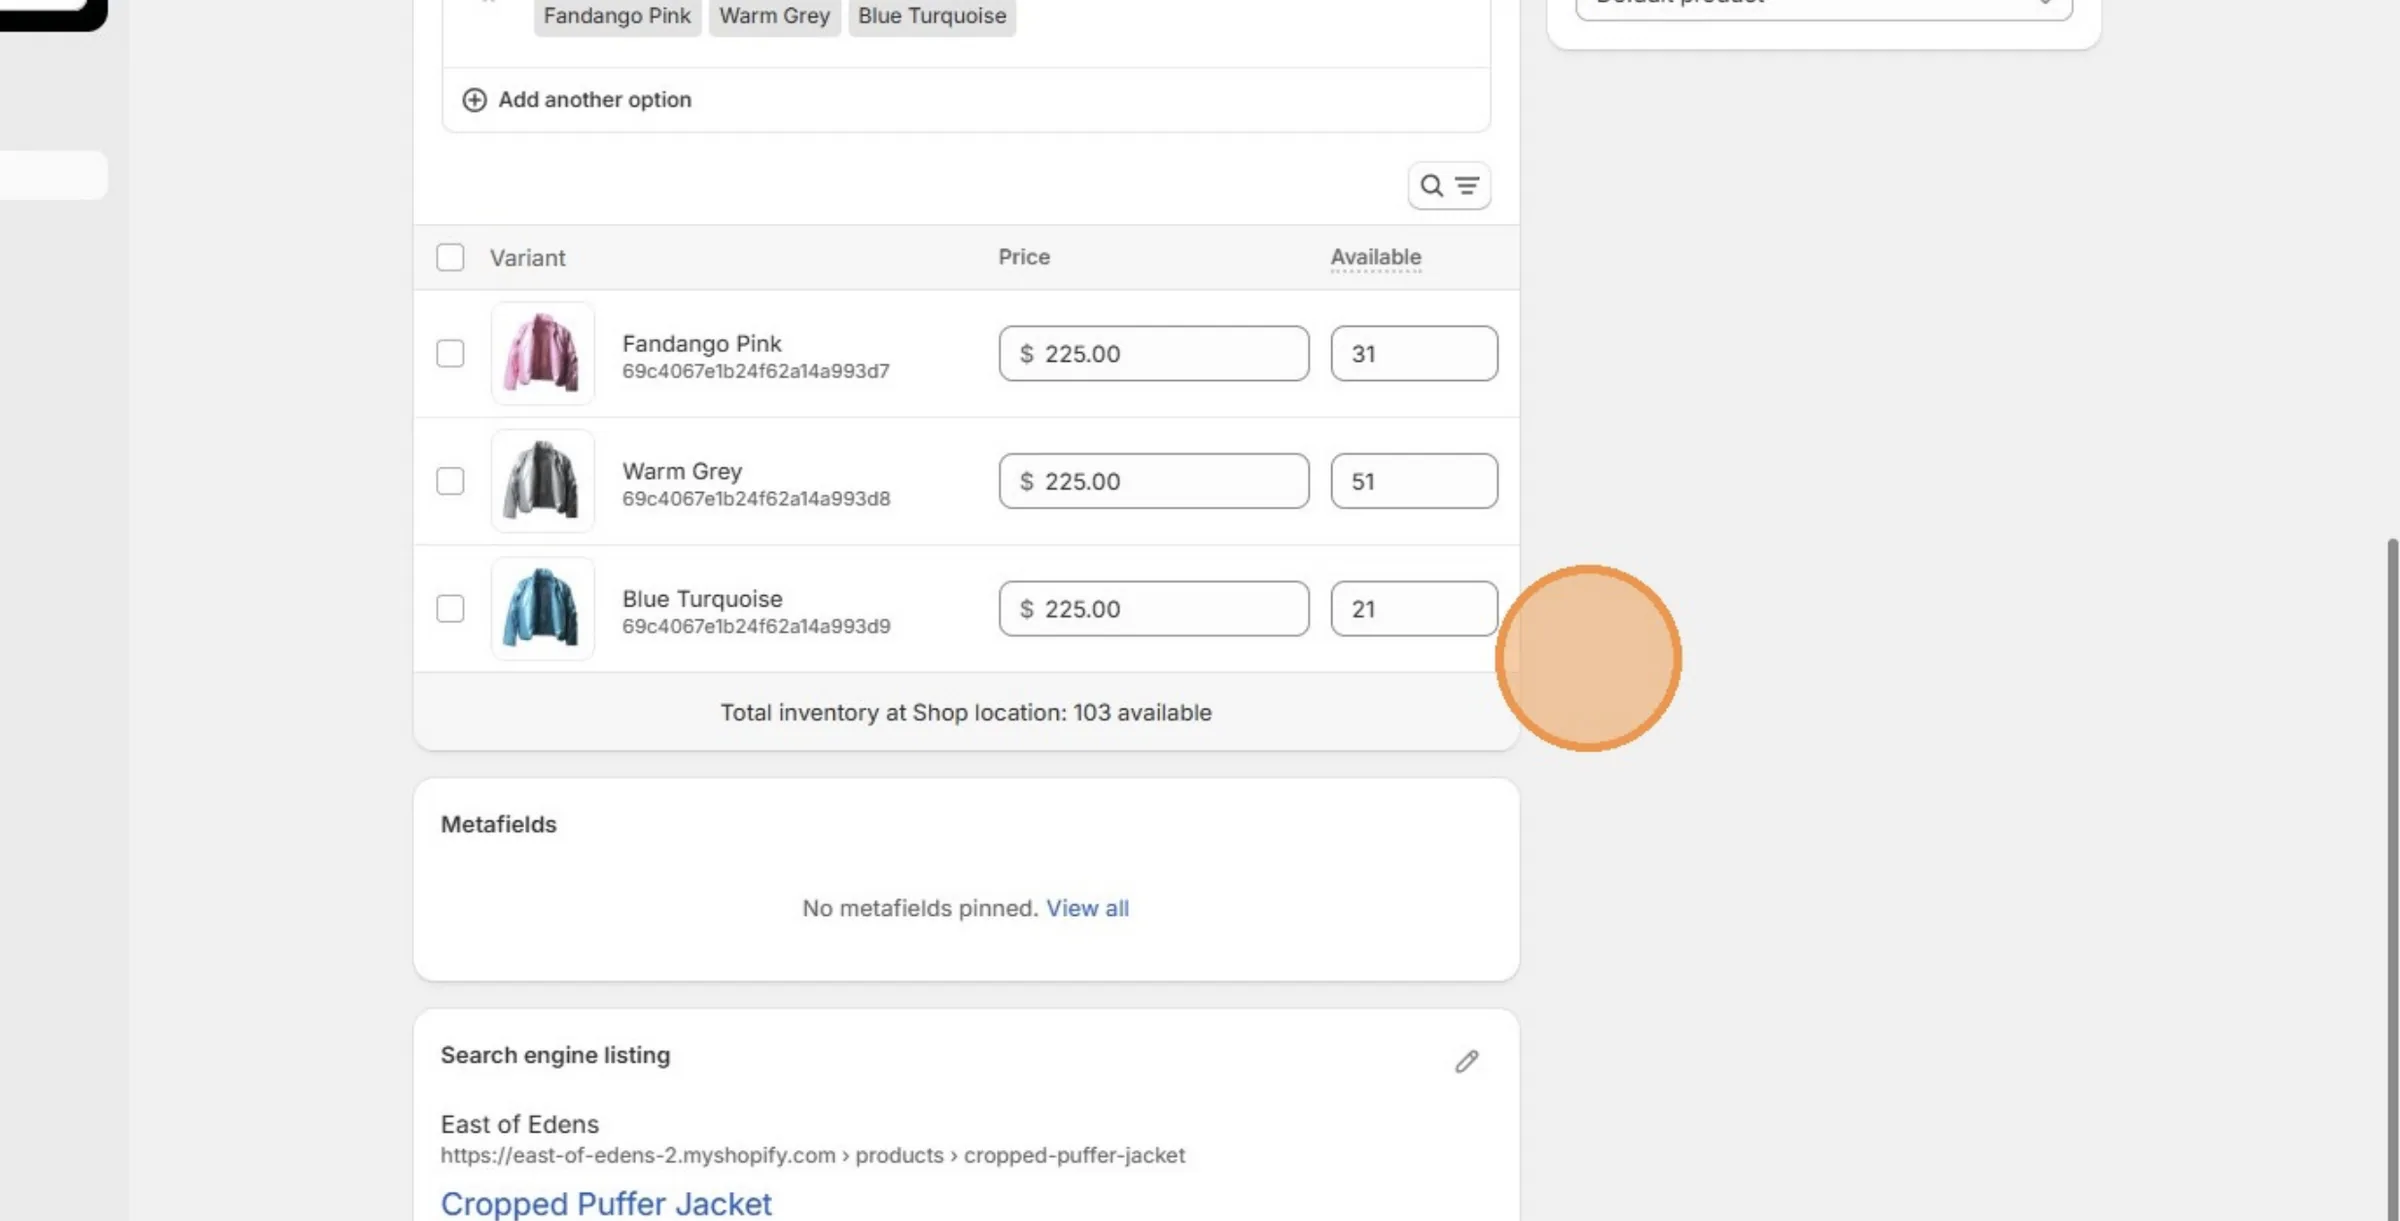Image resolution: width=2400 pixels, height=1221 pixels.
Task: Edit Fandango Pink available quantity 31
Action: click(1413, 353)
